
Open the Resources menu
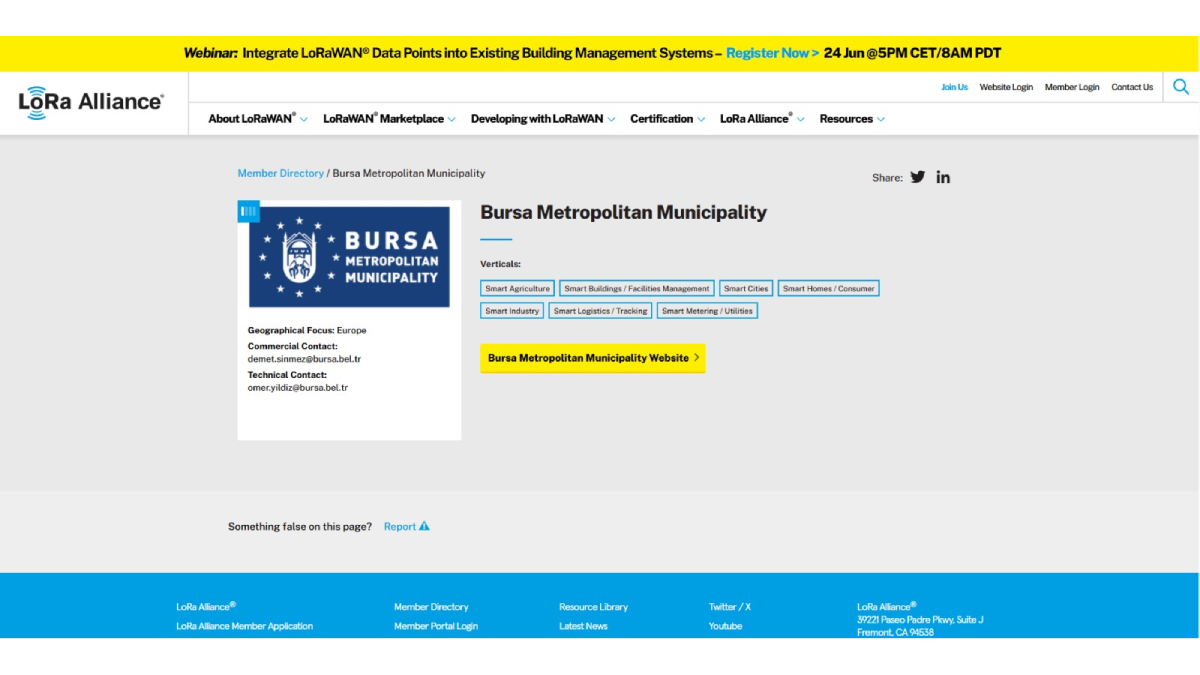pos(852,119)
